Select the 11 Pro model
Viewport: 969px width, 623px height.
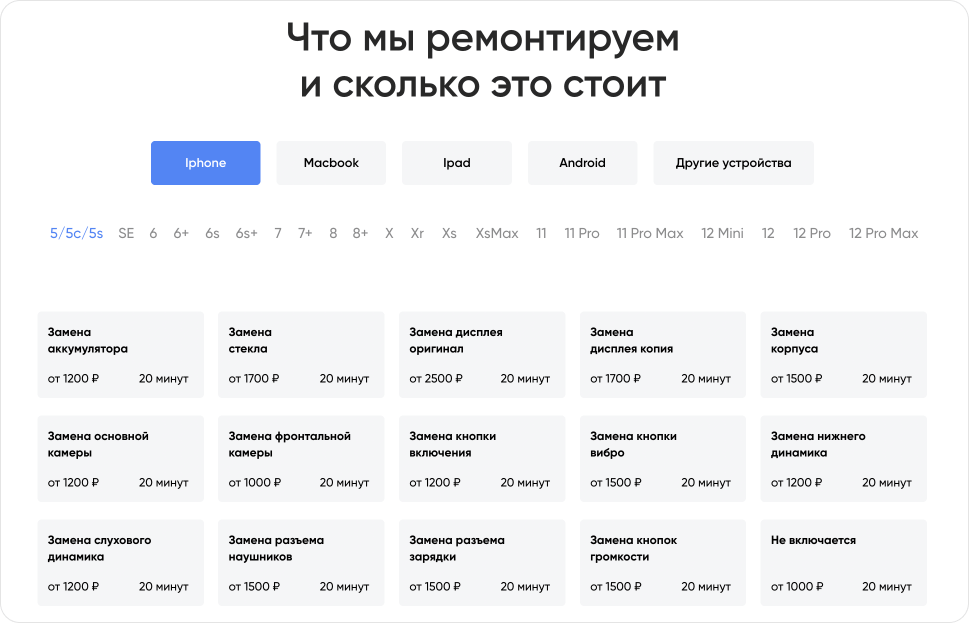[x=582, y=233]
